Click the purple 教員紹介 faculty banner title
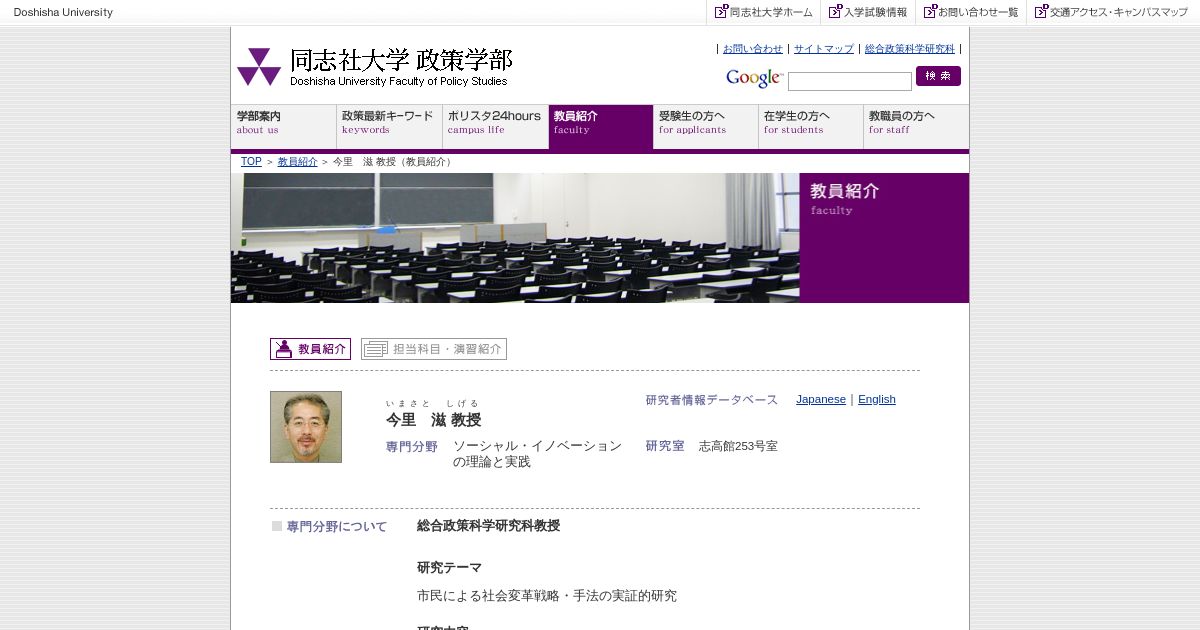The height and width of the screenshot is (630, 1200). coord(845,191)
